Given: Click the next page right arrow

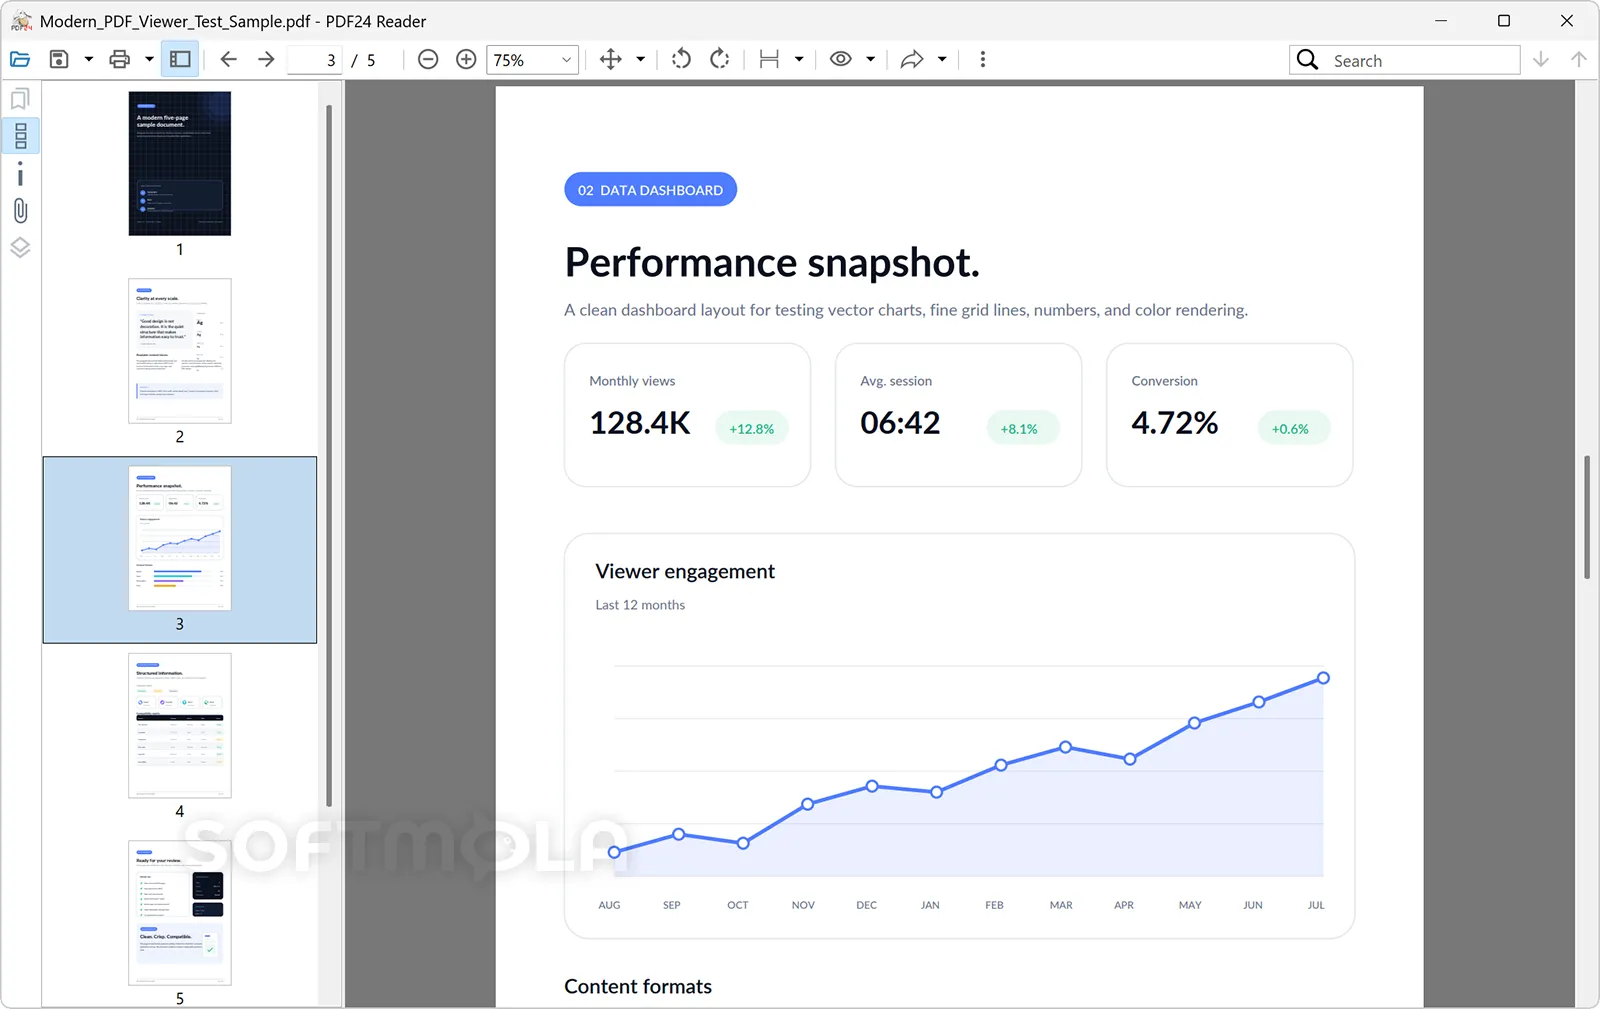Looking at the screenshot, I should point(266,60).
